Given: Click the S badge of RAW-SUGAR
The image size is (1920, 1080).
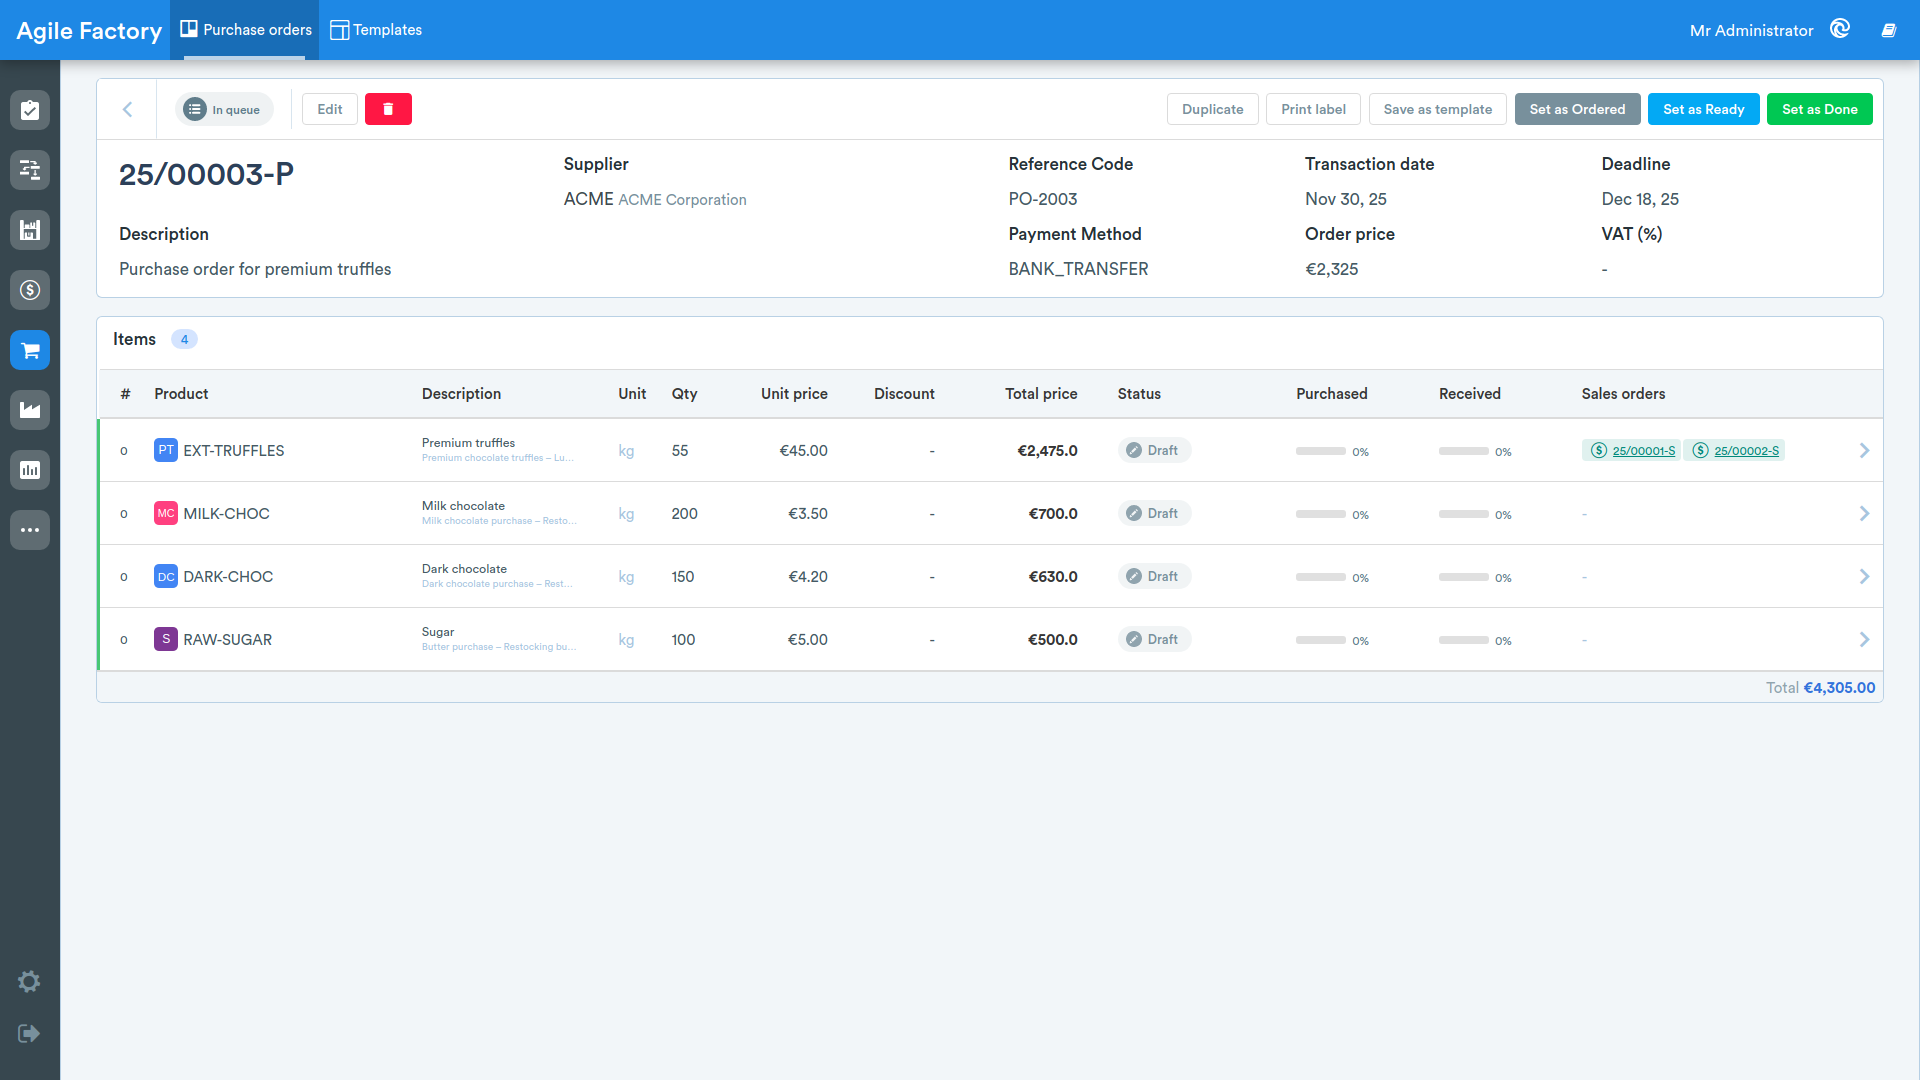Looking at the screenshot, I should (166, 639).
